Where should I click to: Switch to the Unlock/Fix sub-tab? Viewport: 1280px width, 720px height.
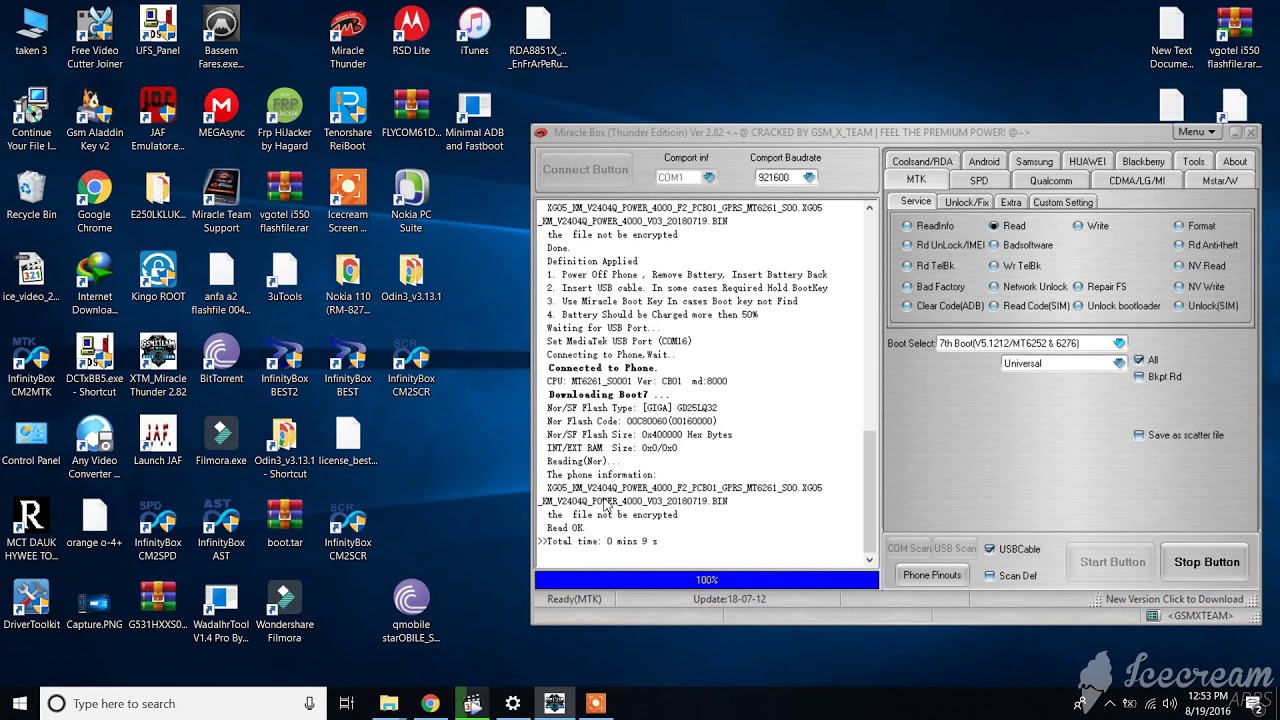coord(967,202)
